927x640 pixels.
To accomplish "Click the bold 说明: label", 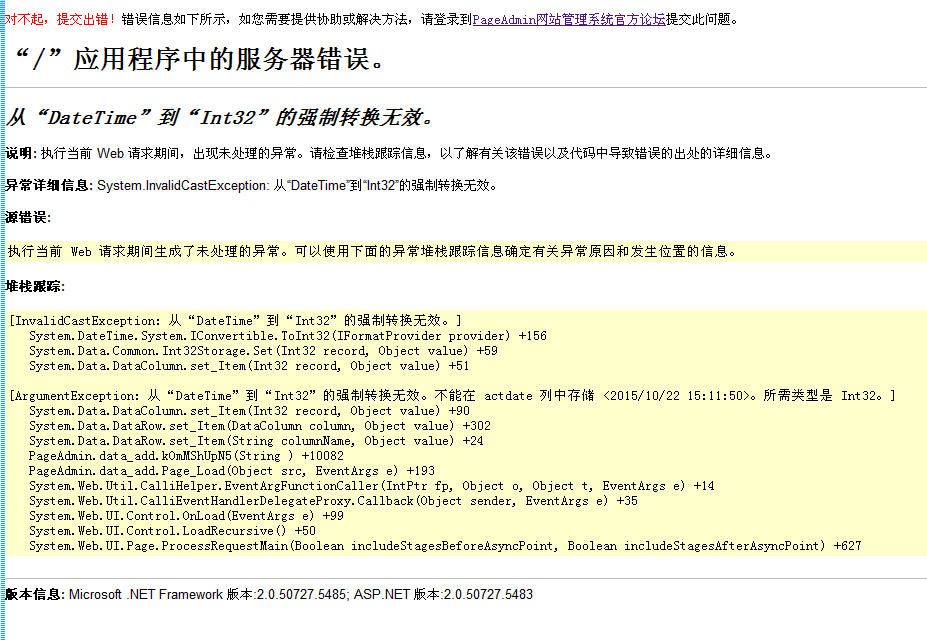I will tap(19, 154).
